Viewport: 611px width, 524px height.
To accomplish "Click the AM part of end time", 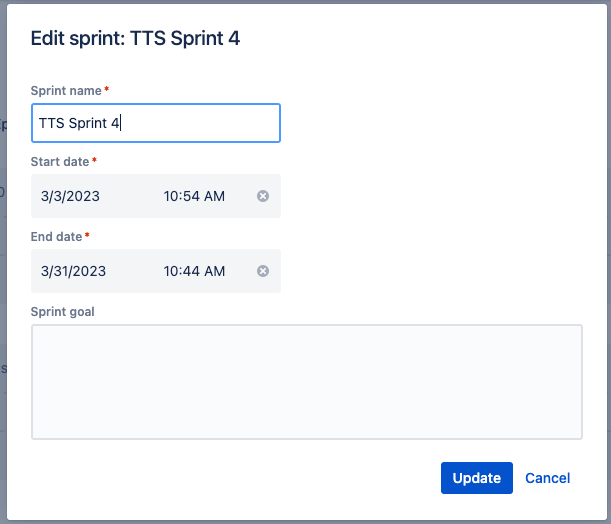I will (x=214, y=271).
